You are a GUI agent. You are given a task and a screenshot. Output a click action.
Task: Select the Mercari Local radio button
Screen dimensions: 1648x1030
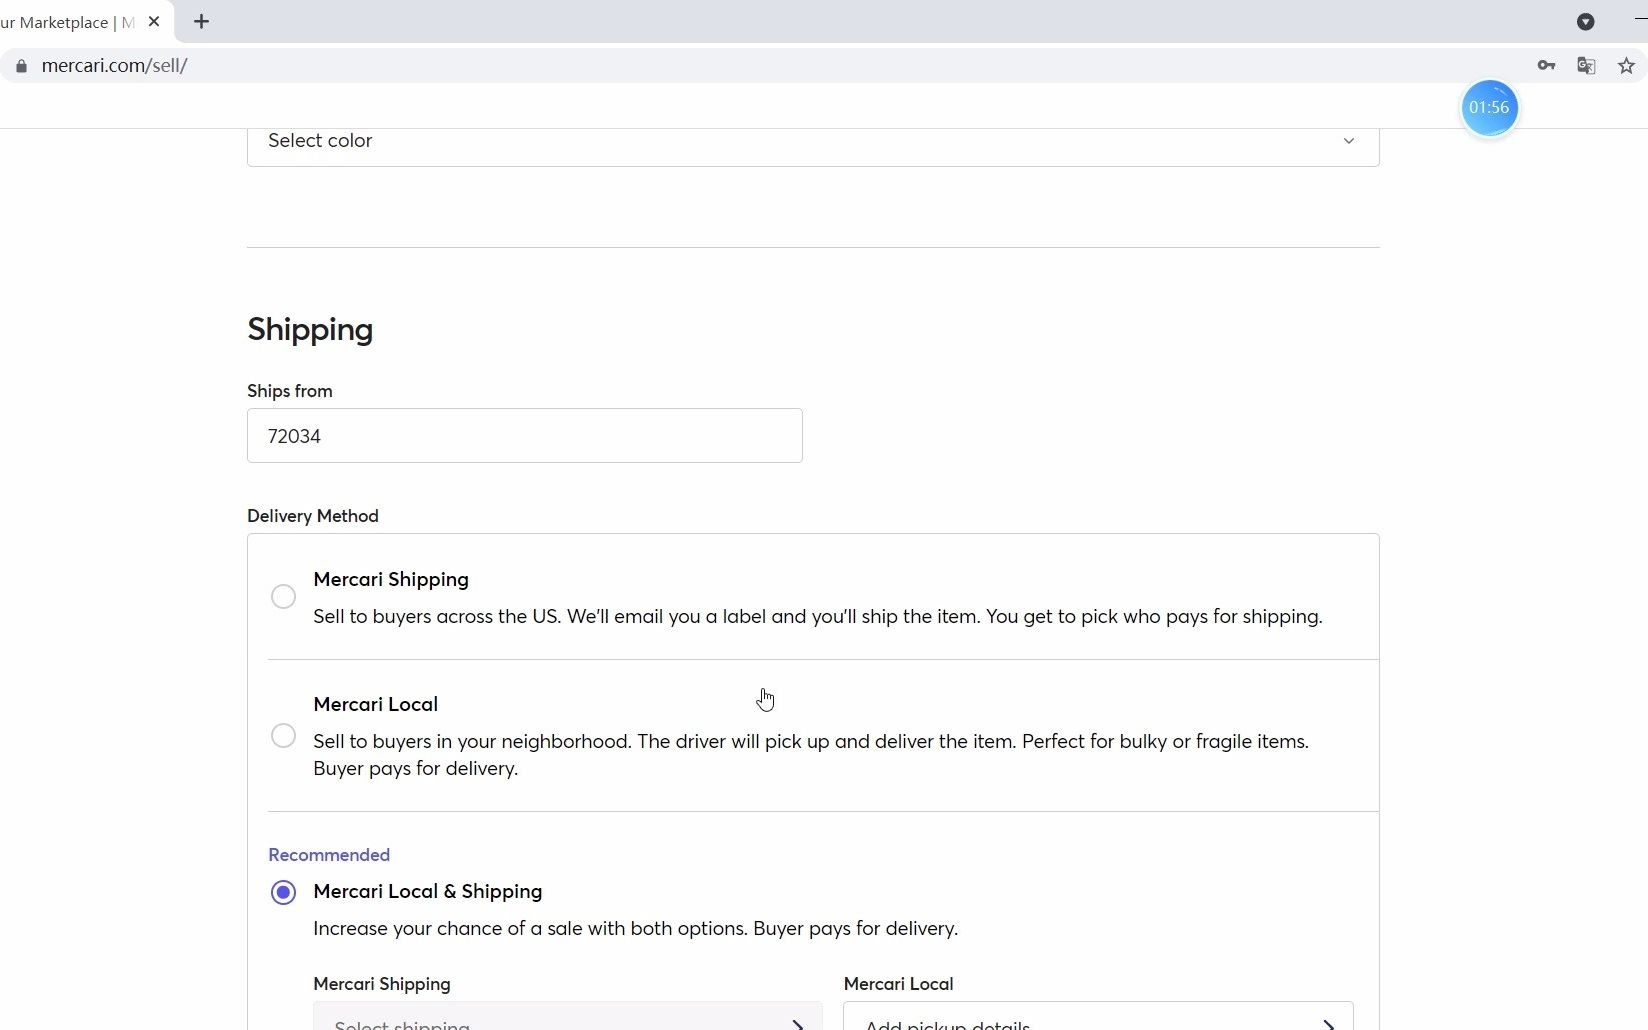pyautogui.click(x=283, y=736)
